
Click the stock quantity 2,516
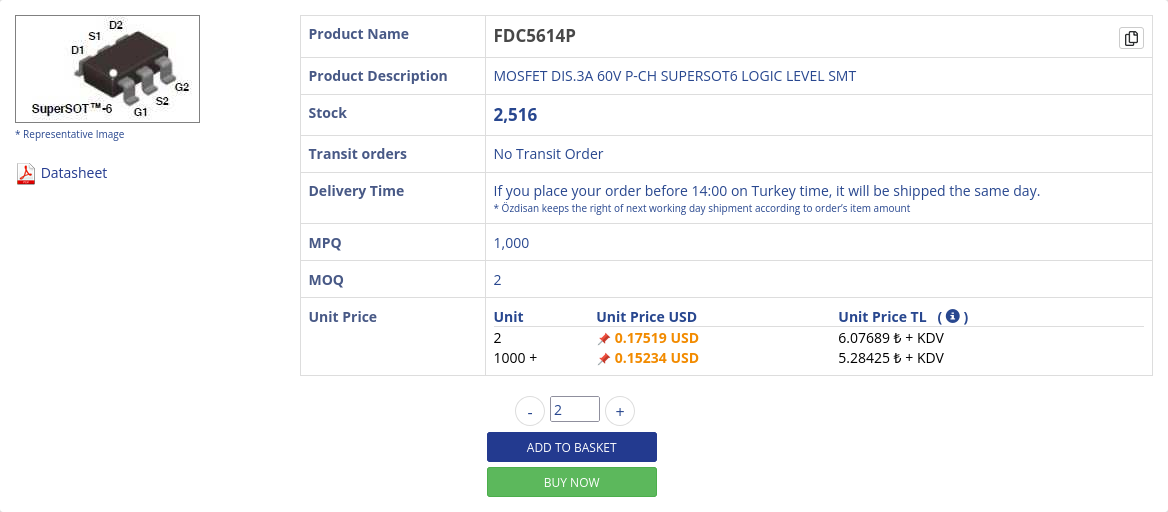[x=516, y=115]
